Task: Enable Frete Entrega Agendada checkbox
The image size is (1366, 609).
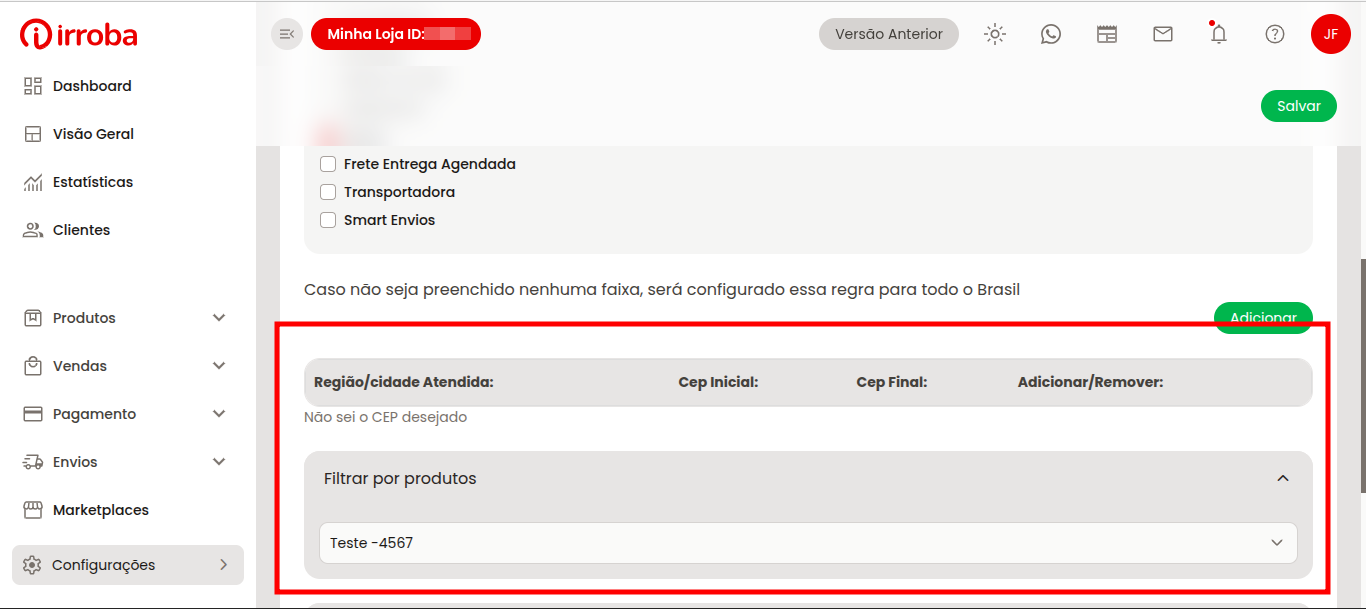Action: 328,164
